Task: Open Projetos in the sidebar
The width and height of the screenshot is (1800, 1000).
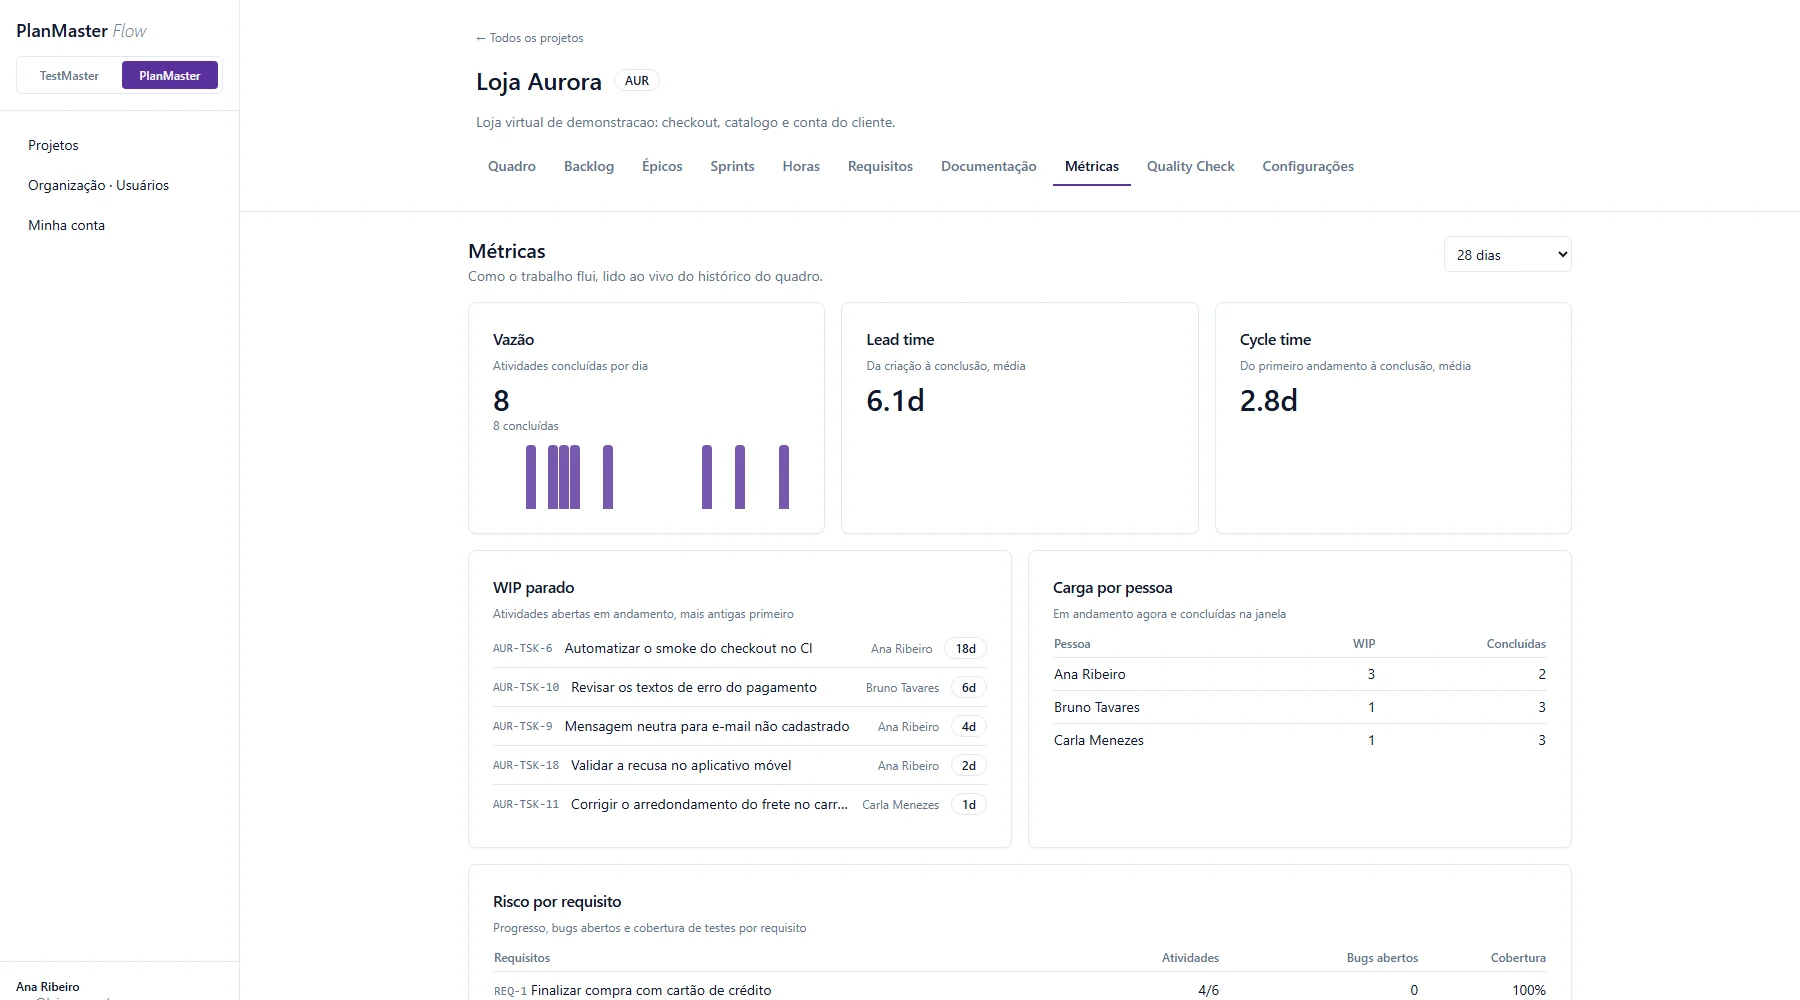Action: (53, 145)
